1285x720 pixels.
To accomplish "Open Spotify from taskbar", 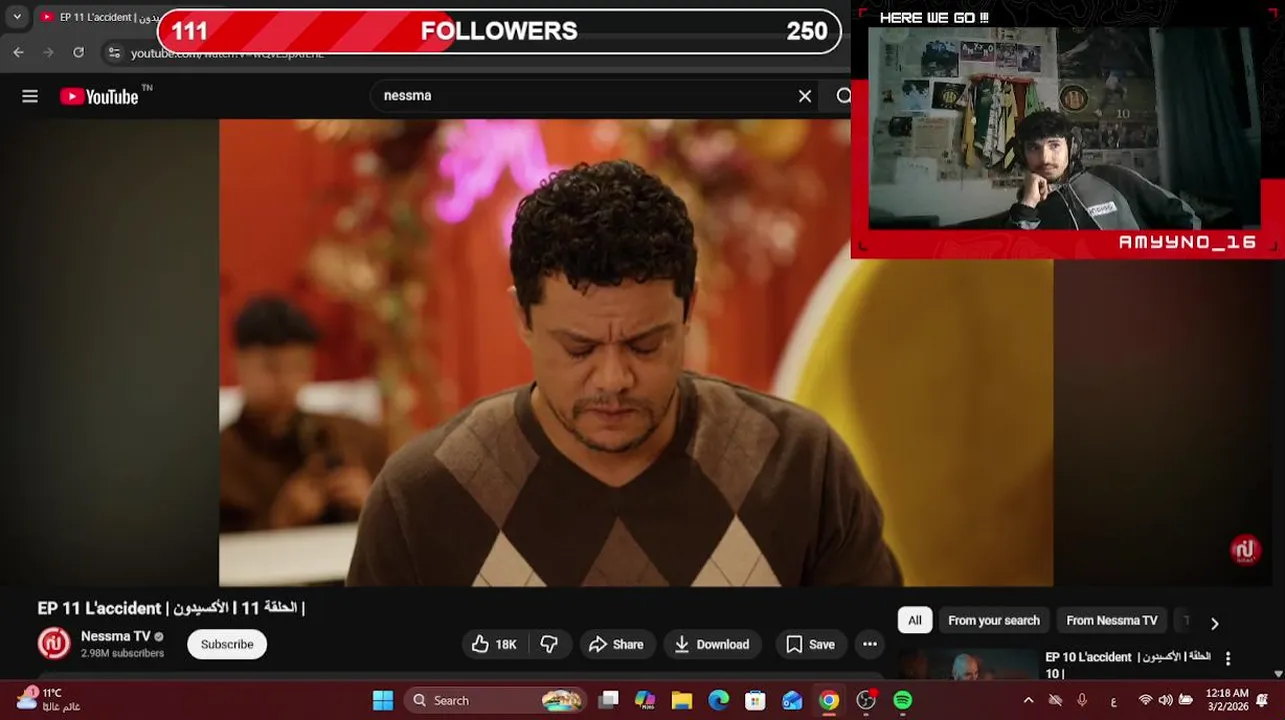I will pos(902,700).
